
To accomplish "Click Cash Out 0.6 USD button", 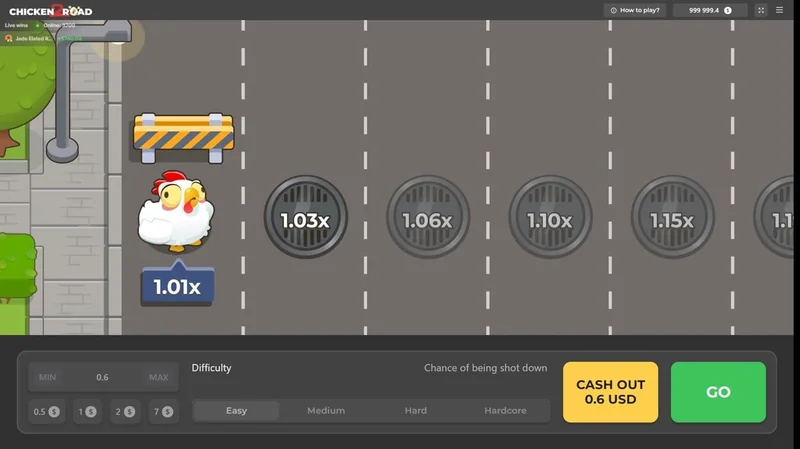I will pos(610,392).
